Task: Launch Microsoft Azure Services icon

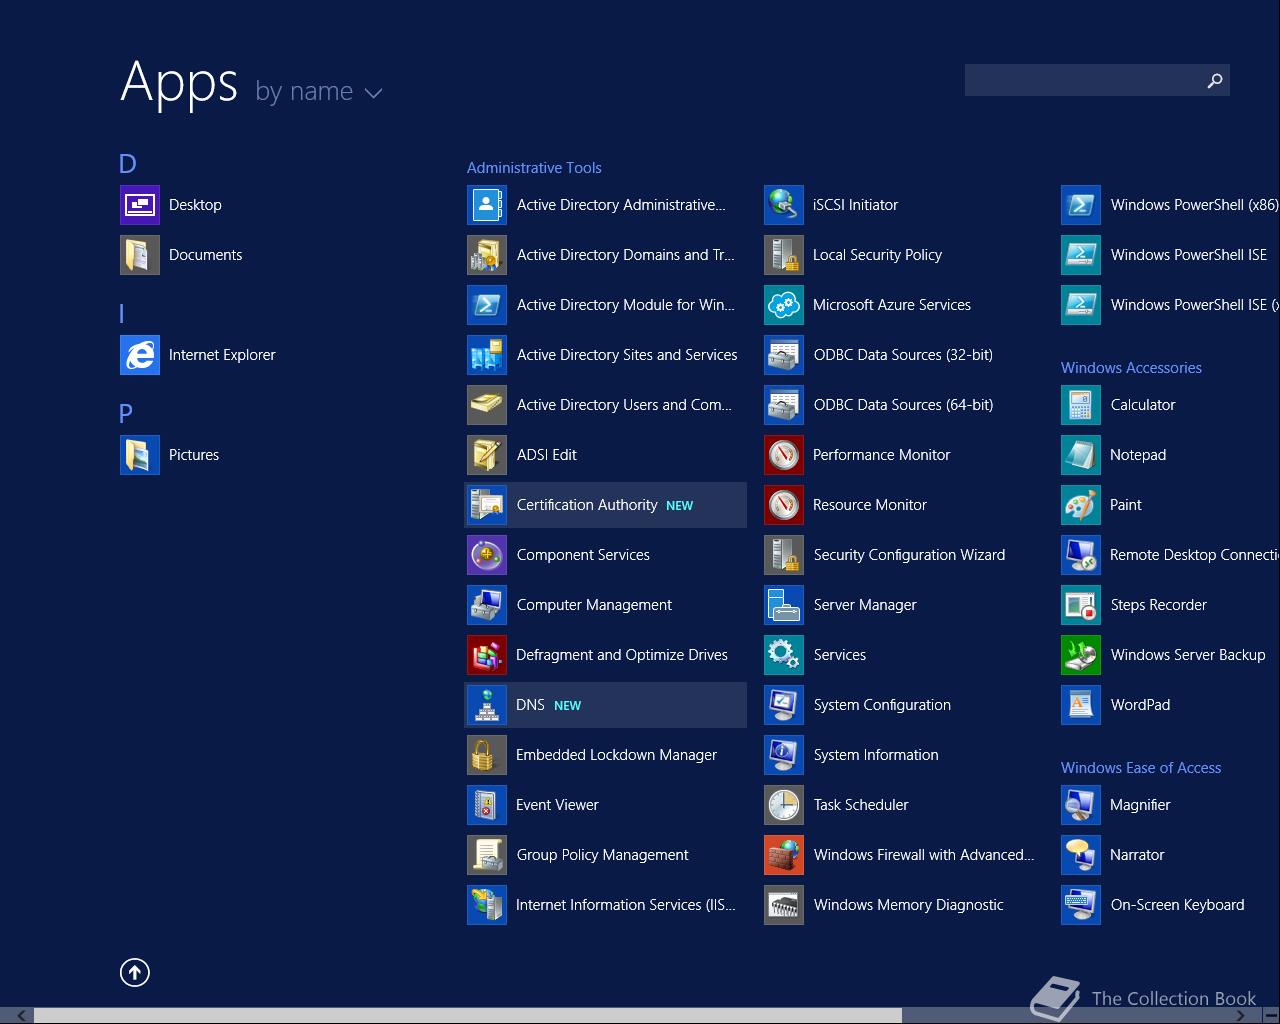Action: click(784, 305)
